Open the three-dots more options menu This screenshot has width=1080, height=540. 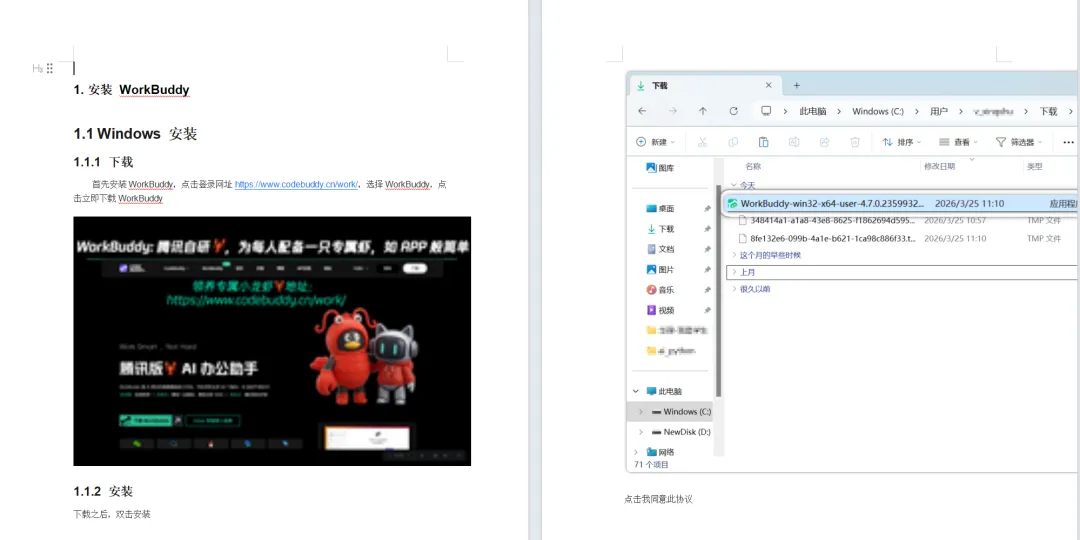(x=1068, y=142)
